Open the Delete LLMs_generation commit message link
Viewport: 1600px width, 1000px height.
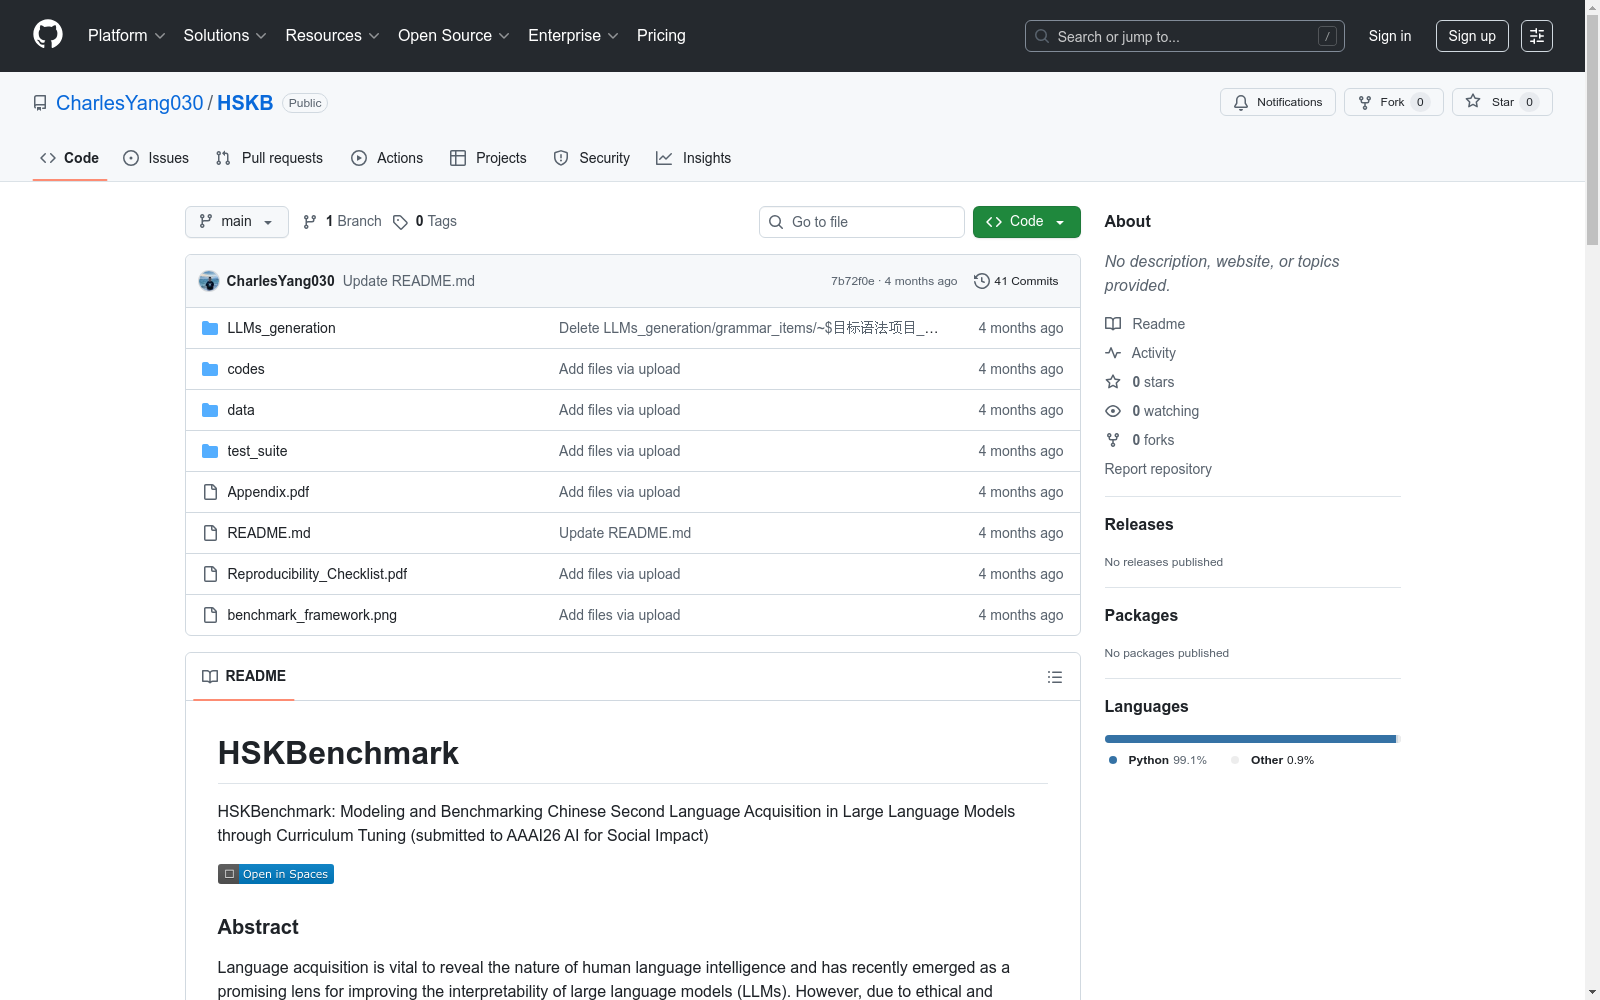(x=749, y=328)
